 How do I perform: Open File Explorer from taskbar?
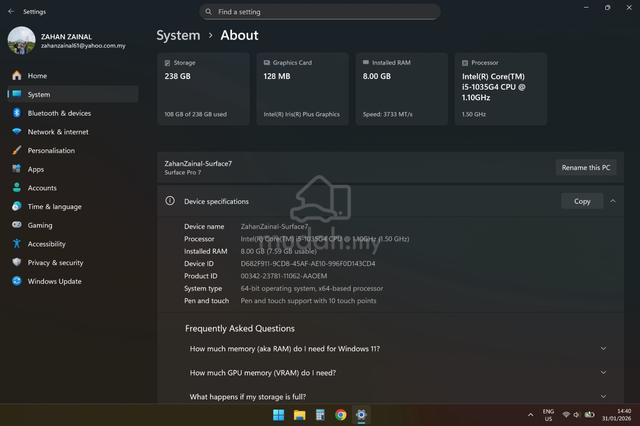[300, 415]
